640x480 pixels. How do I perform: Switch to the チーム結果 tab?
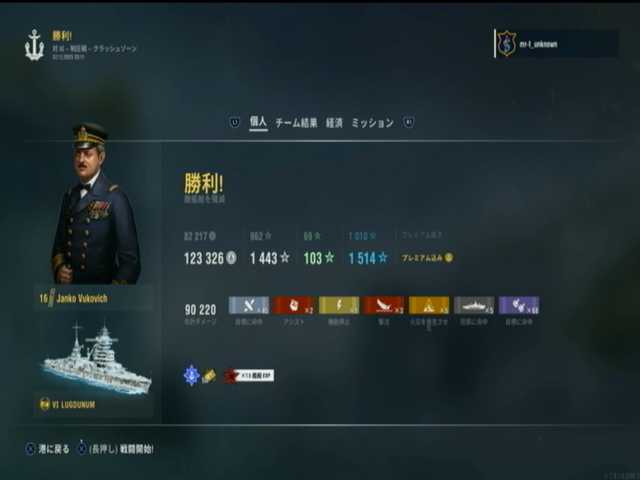click(x=296, y=122)
